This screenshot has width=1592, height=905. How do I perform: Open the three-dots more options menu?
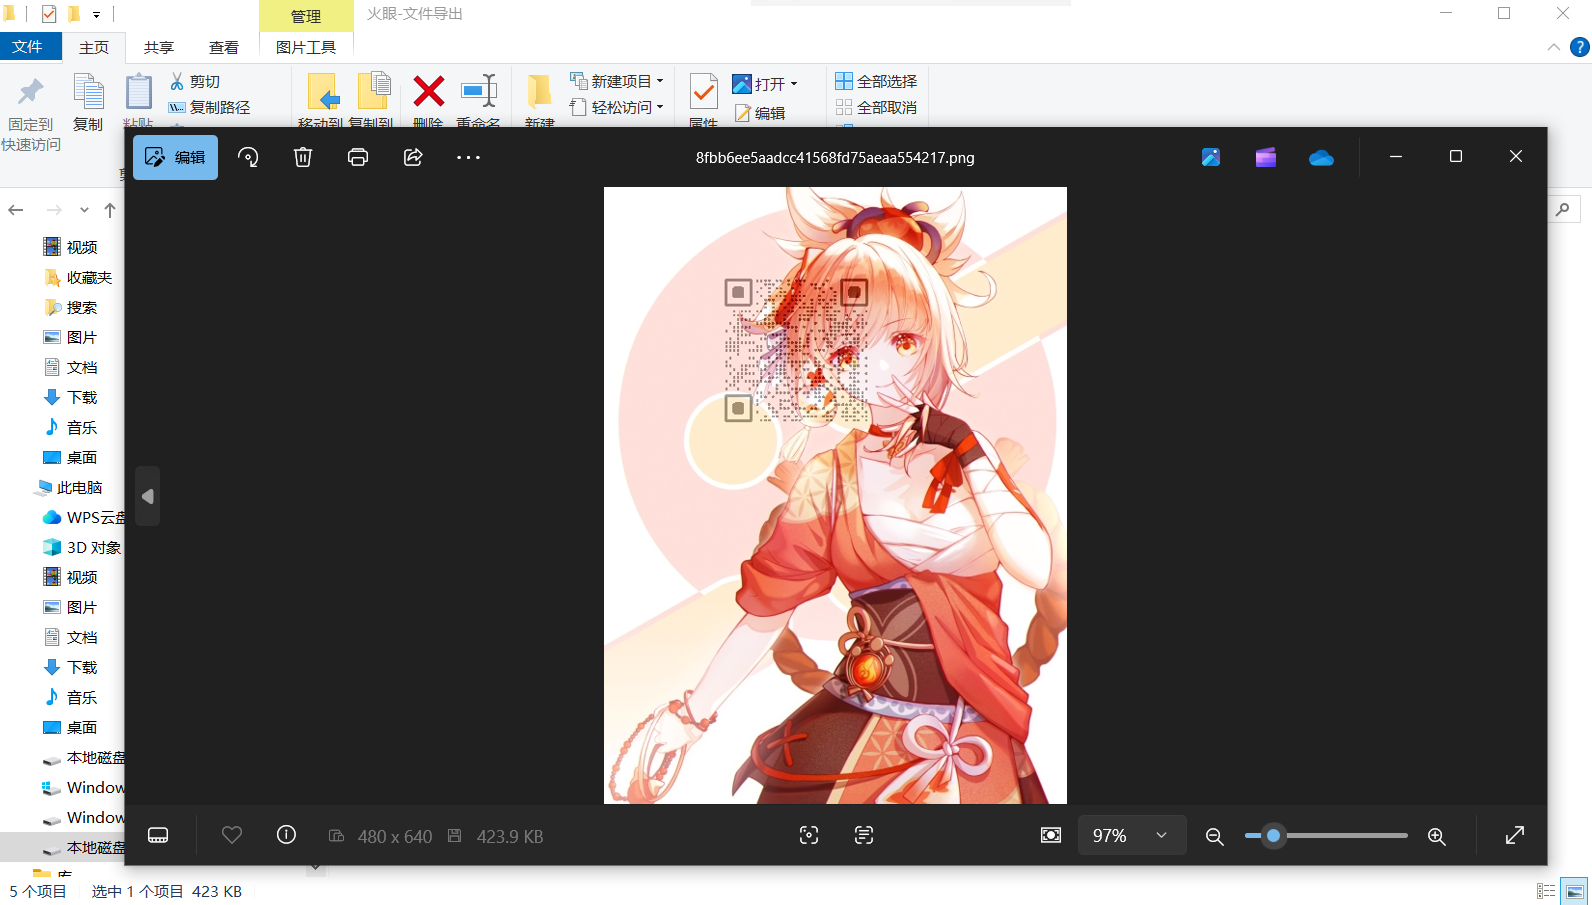point(468,157)
